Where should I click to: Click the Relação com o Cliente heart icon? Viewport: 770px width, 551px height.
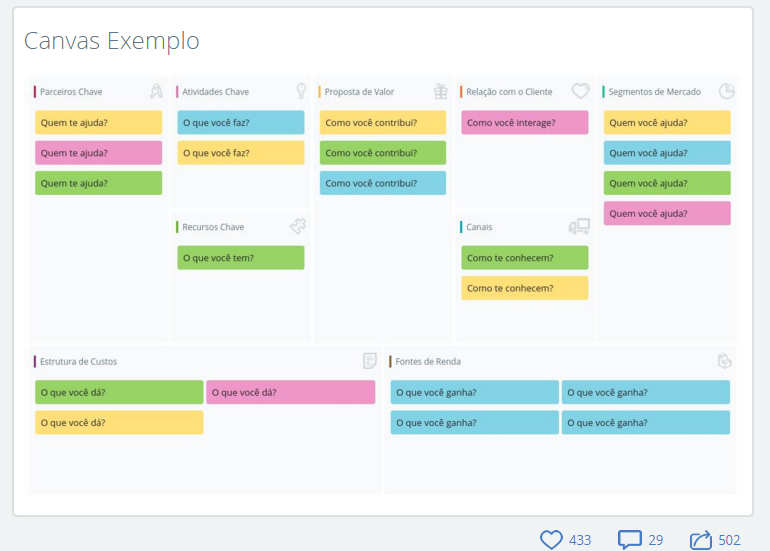pyautogui.click(x=581, y=91)
